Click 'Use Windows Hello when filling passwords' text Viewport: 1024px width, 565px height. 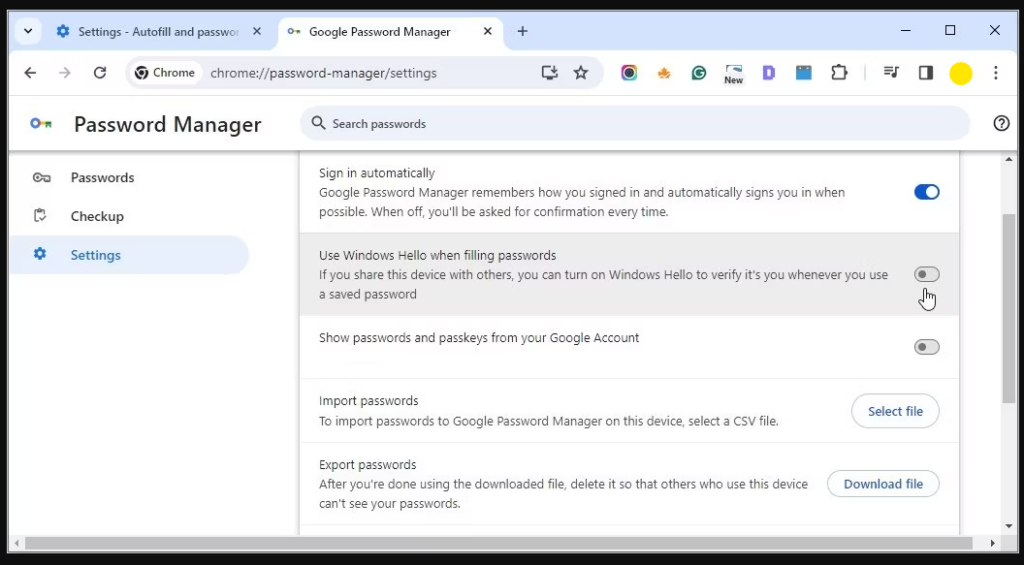pyautogui.click(x=438, y=255)
